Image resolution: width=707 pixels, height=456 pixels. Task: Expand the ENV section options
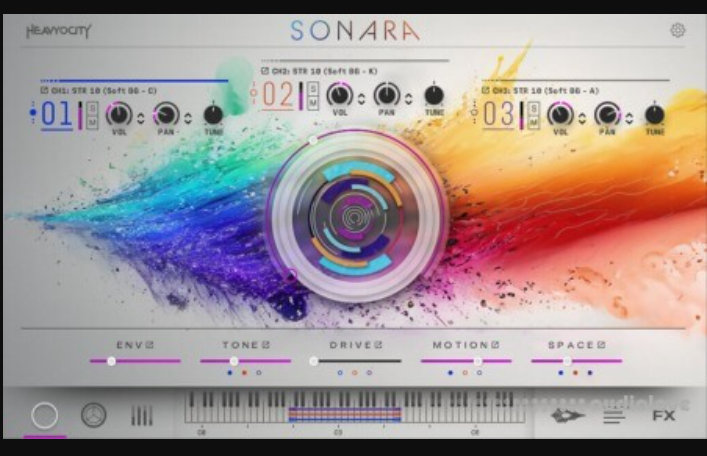pyautogui.click(x=150, y=345)
